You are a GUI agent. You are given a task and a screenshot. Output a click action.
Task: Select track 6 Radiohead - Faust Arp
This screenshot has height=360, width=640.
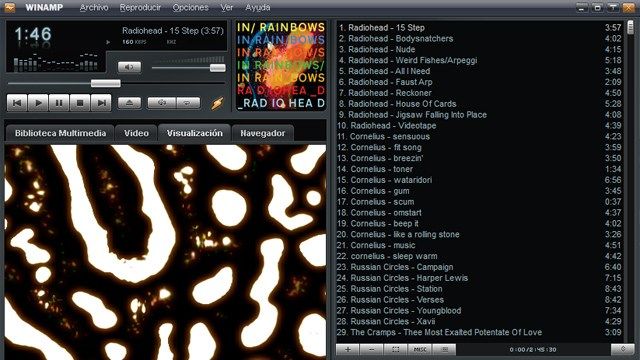pos(480,82)
